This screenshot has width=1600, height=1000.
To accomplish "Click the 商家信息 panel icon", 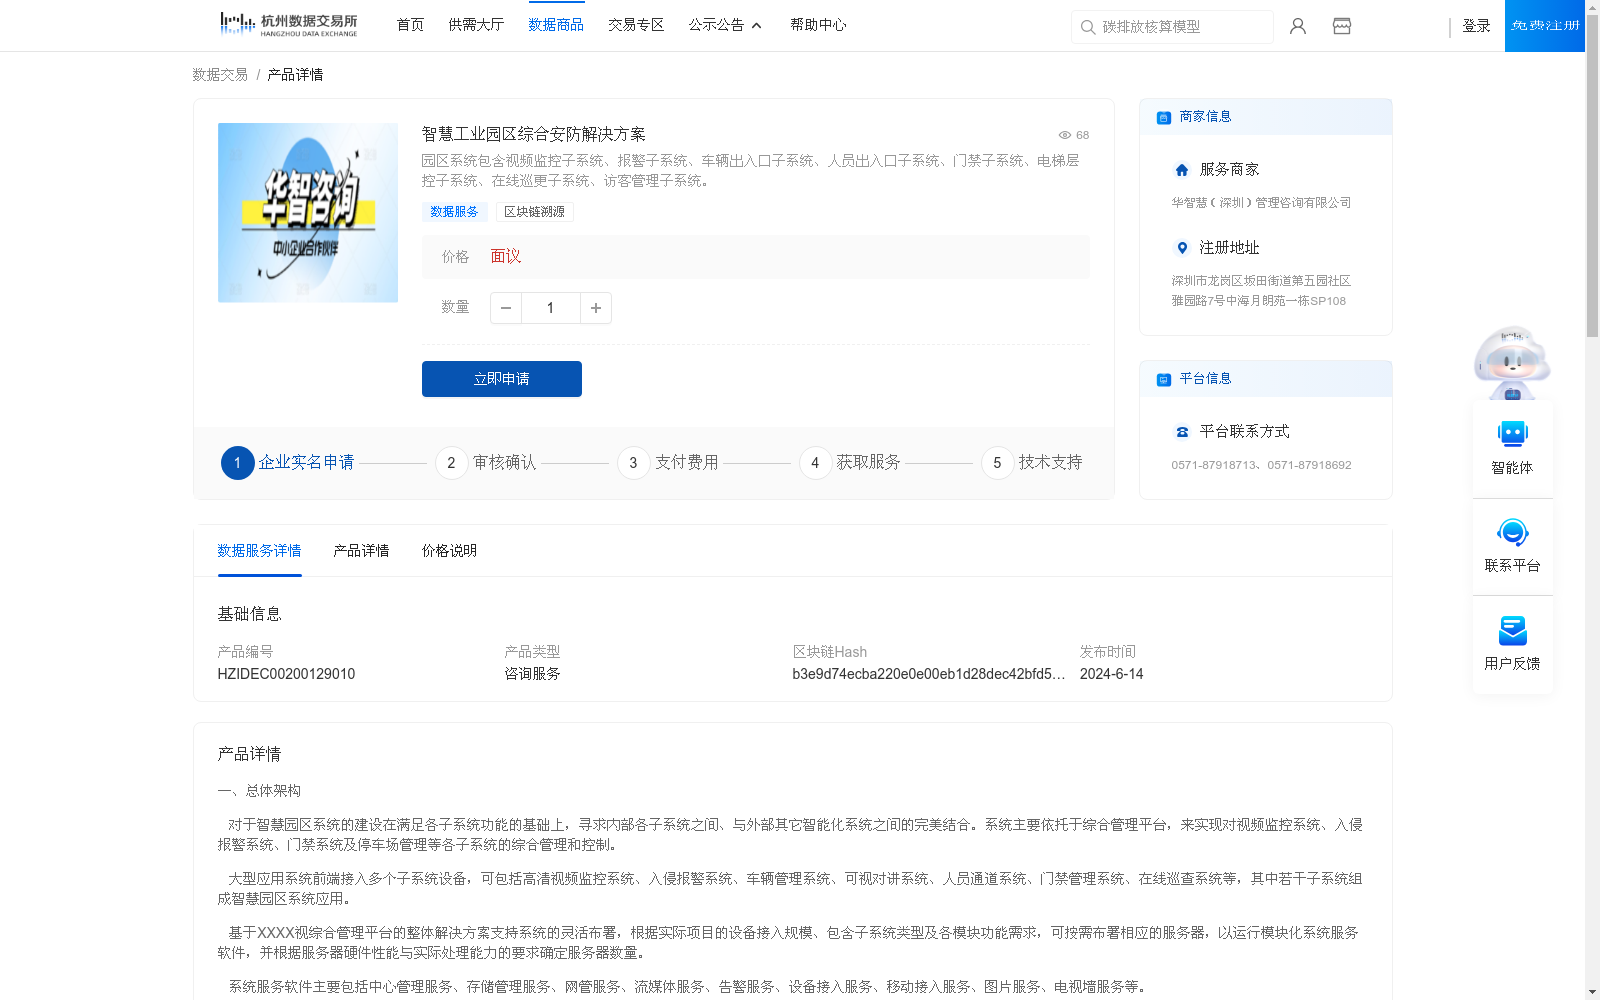I will [1164, 117].
